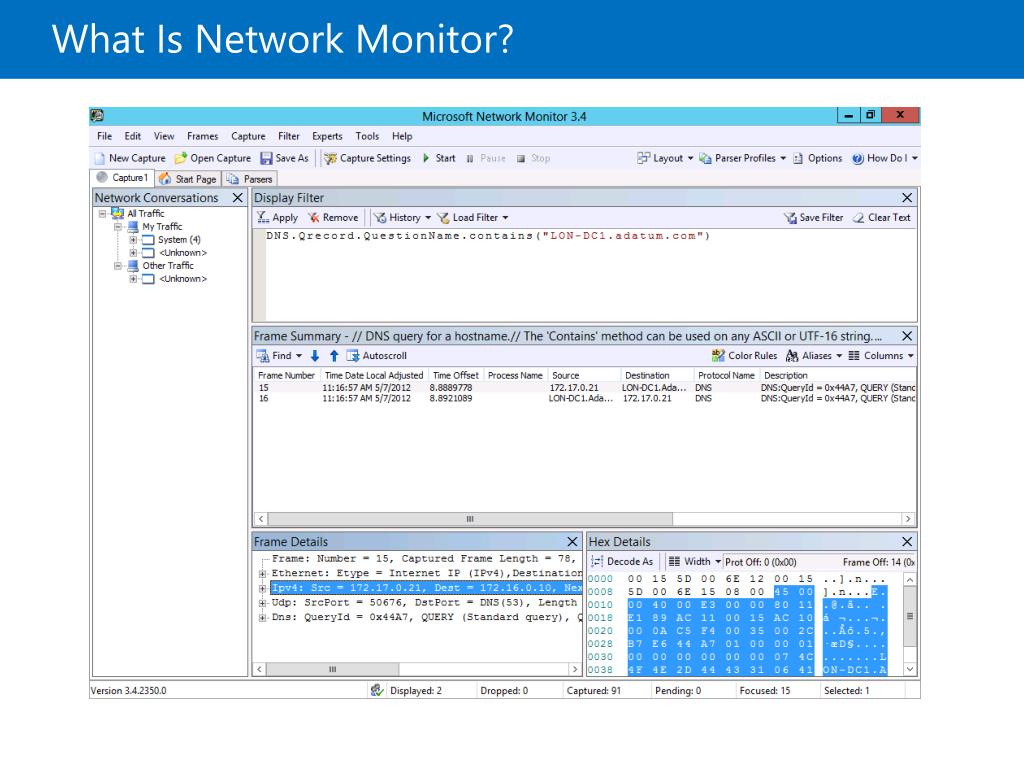Collapse the All Traffic tree node
The height and width of the screenshot is (768, 1024).
(102, 214)
